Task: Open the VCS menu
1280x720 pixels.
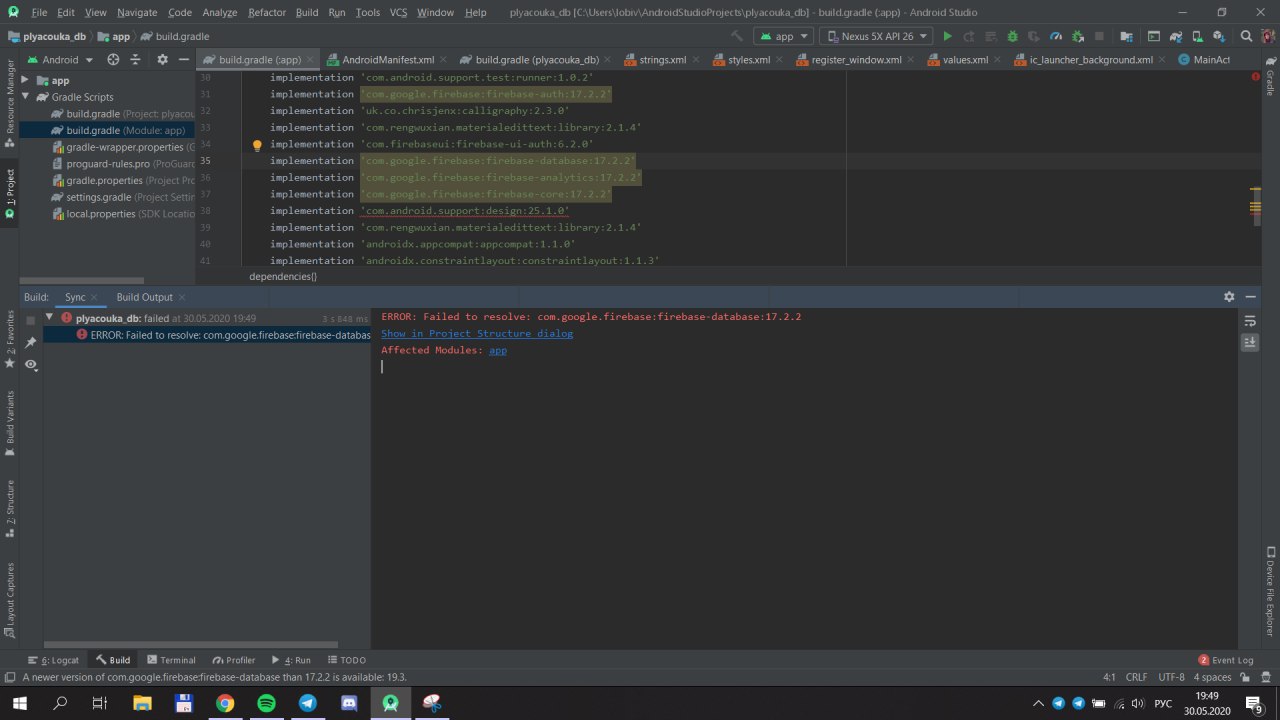Action: click(x=398, y=12)
